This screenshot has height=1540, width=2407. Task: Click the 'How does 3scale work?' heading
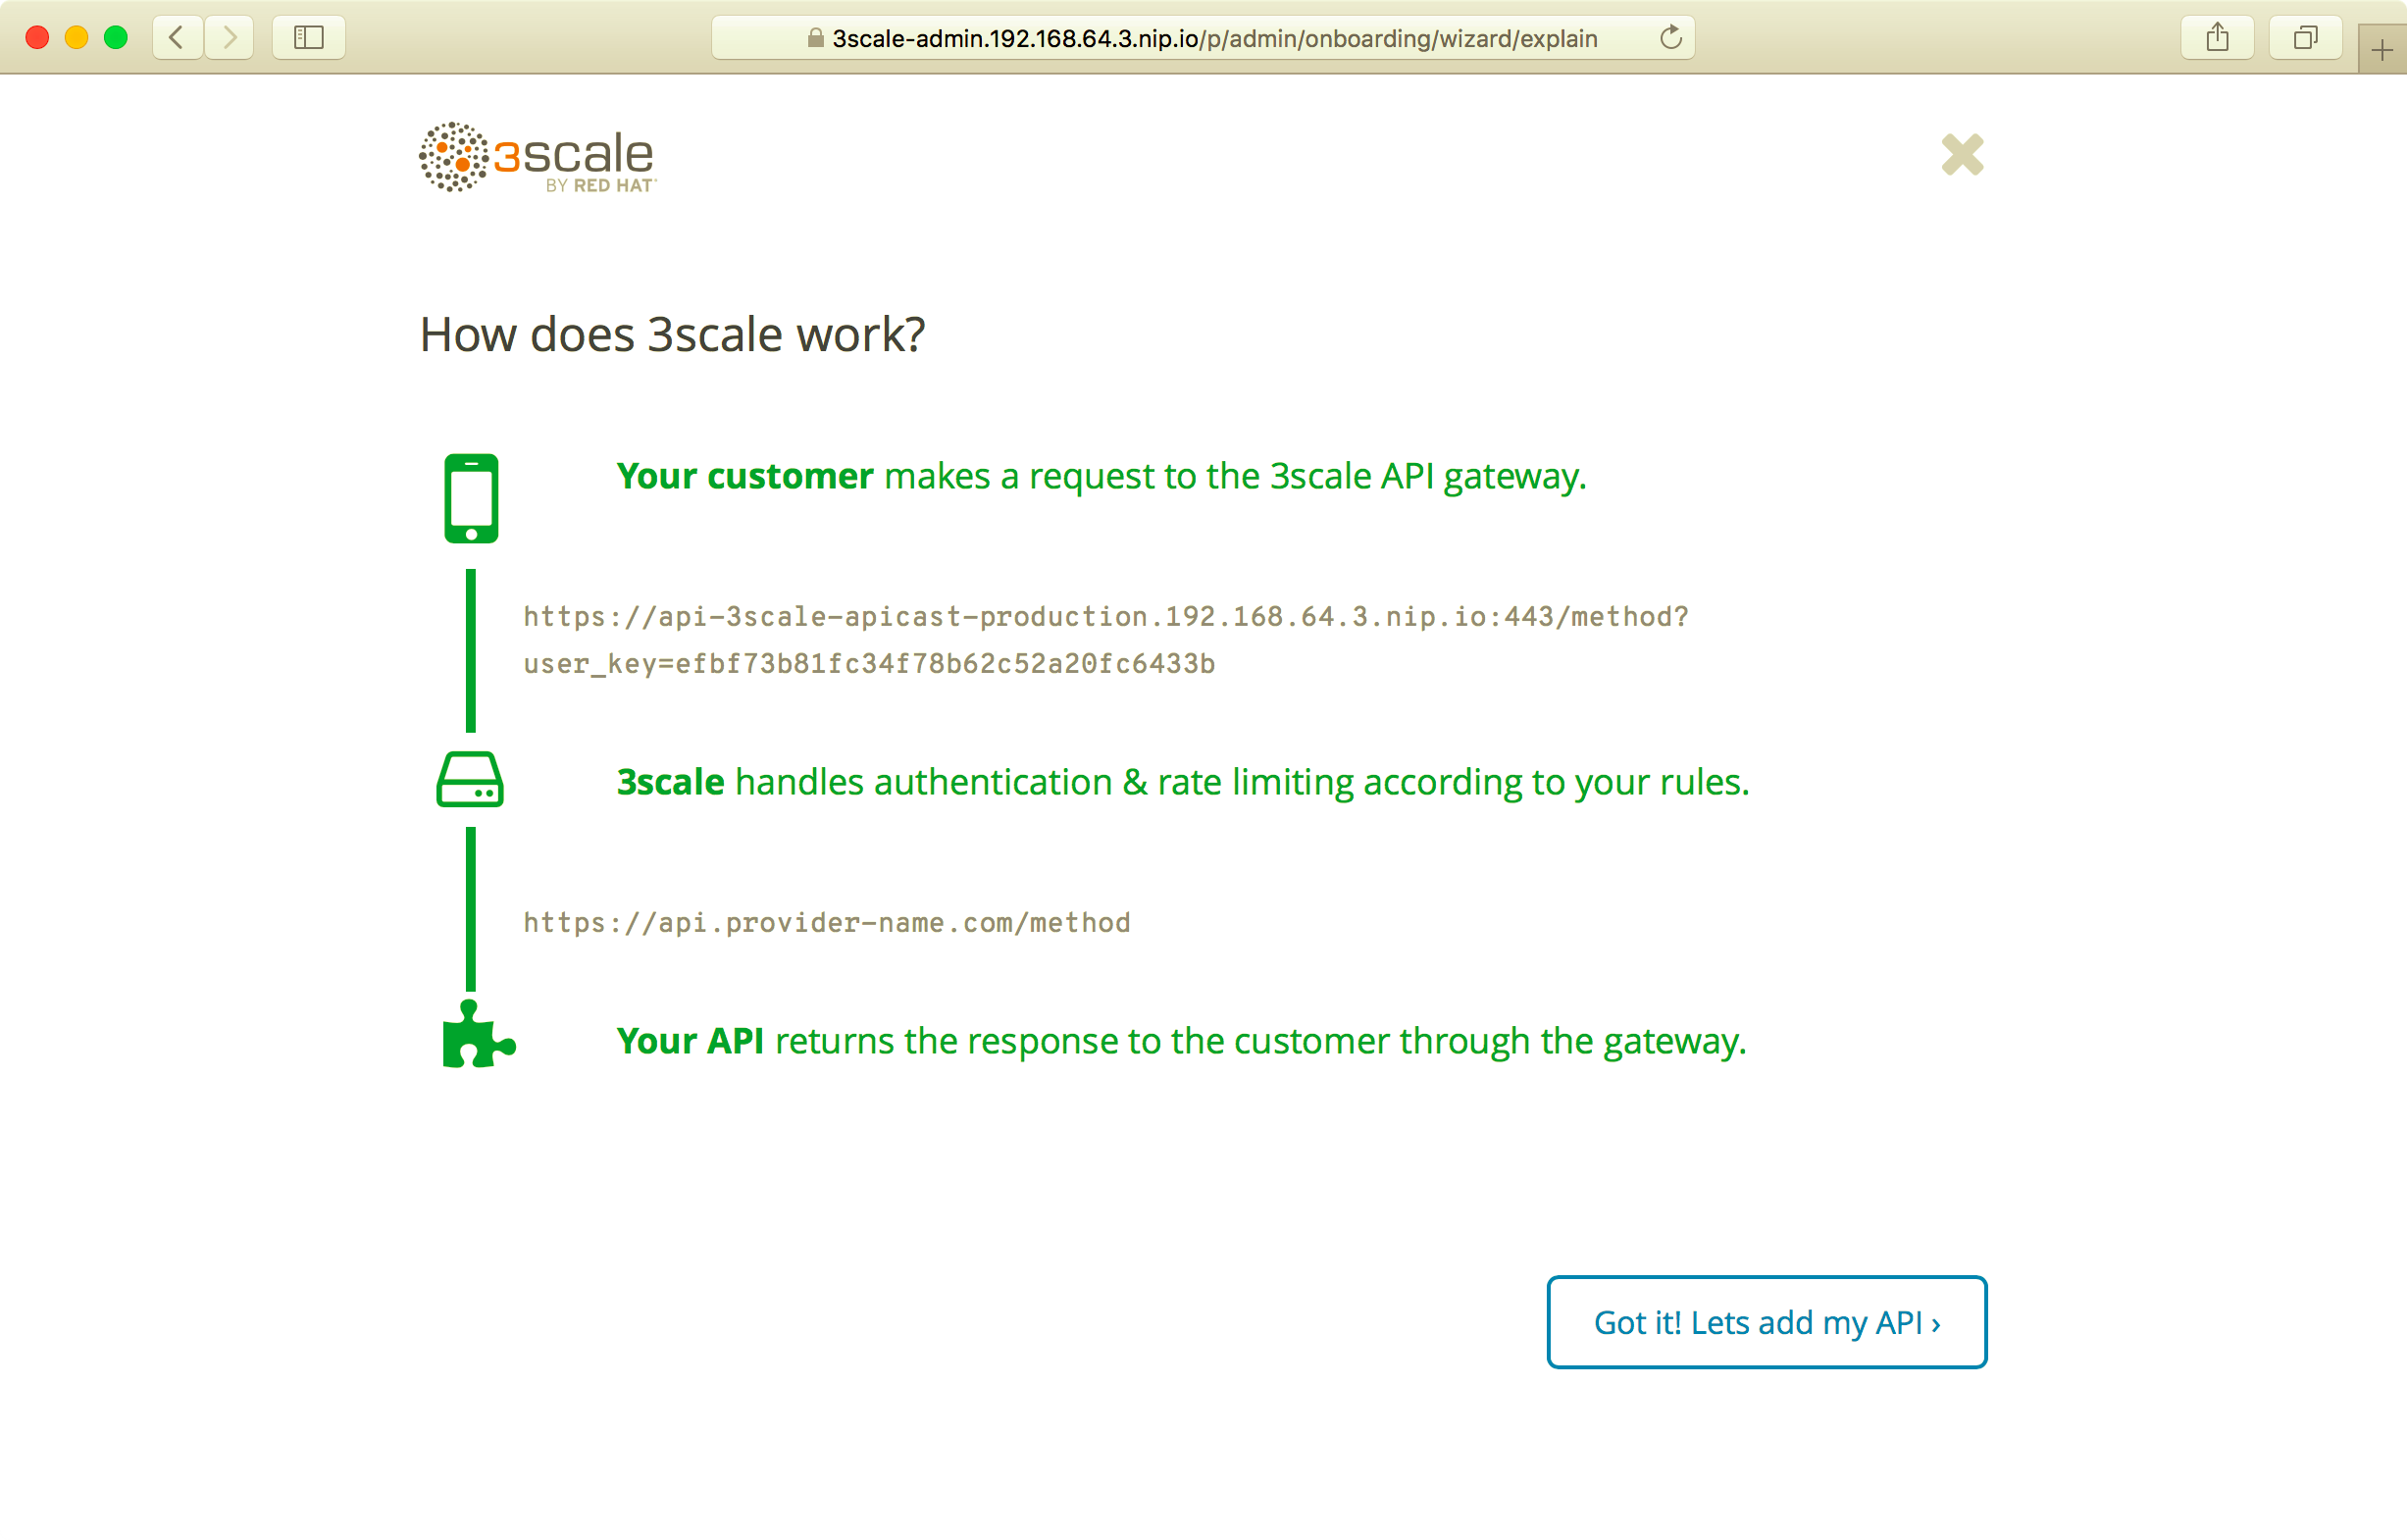672,334
